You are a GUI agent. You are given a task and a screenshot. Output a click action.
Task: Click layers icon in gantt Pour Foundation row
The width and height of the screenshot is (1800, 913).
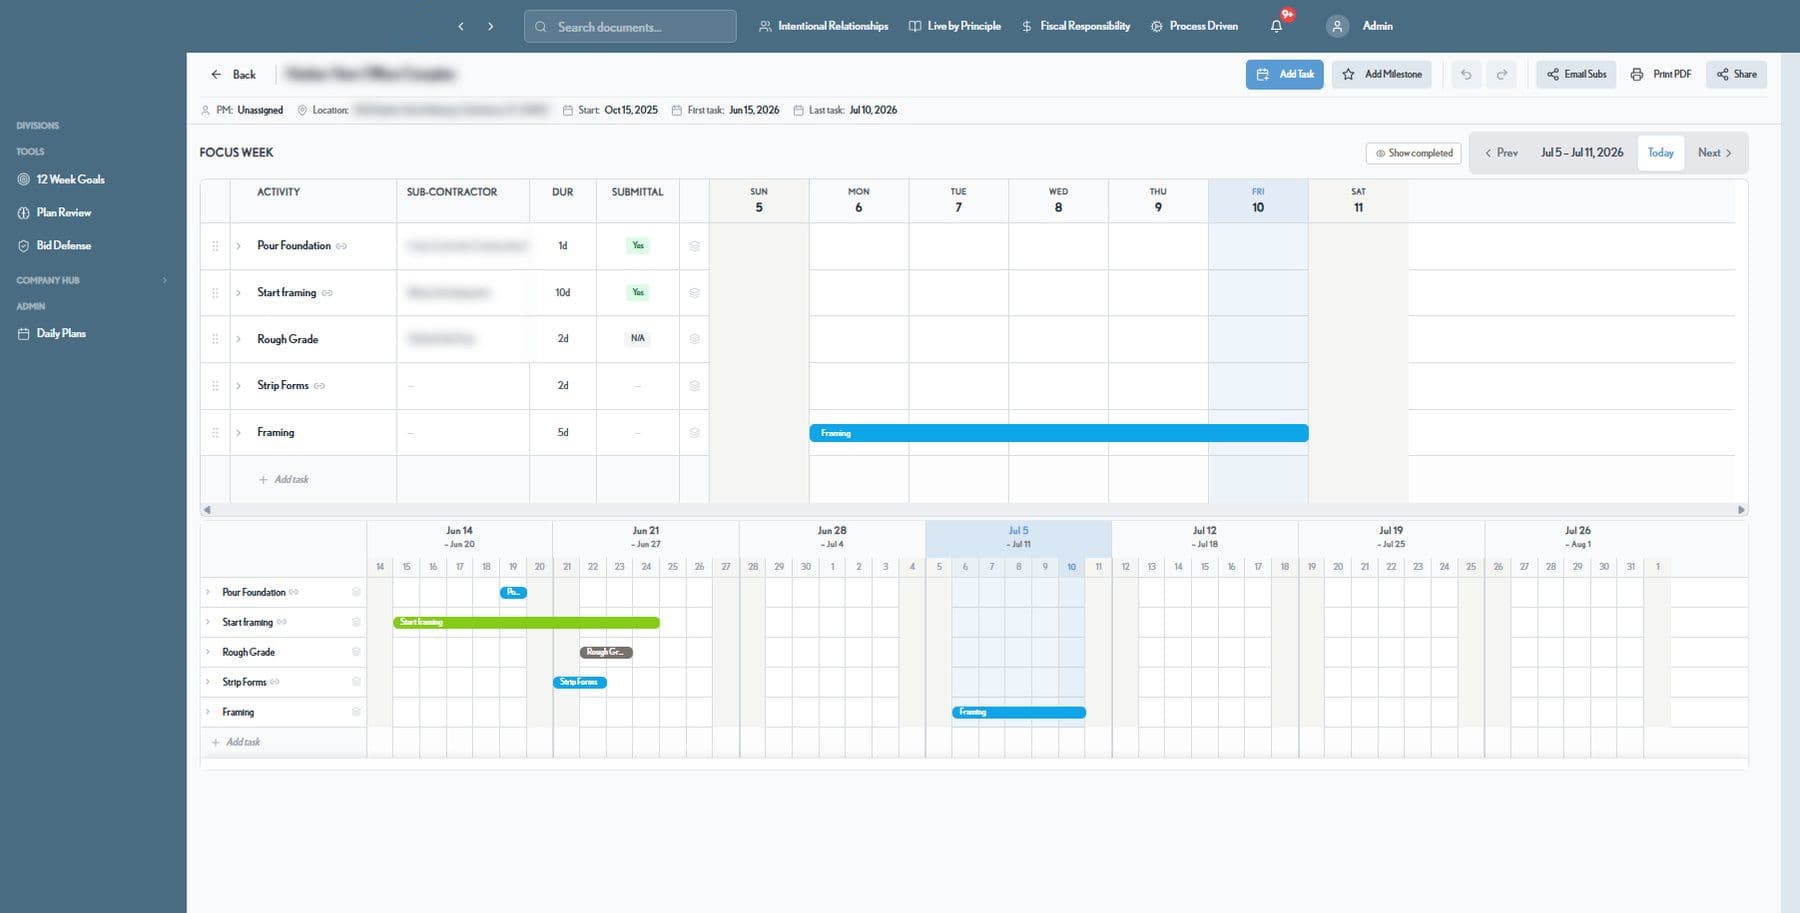356,592
